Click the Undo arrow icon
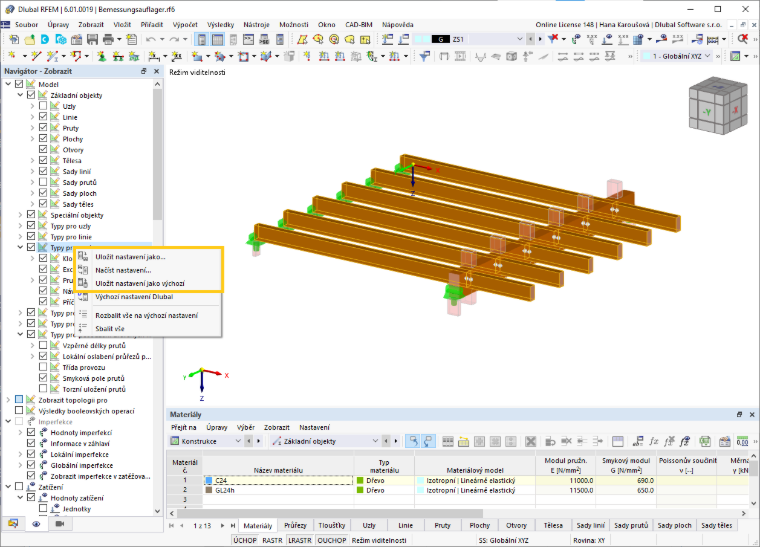Image resolution: width=760 pixels, height=547 pixels. coord(151,39)
